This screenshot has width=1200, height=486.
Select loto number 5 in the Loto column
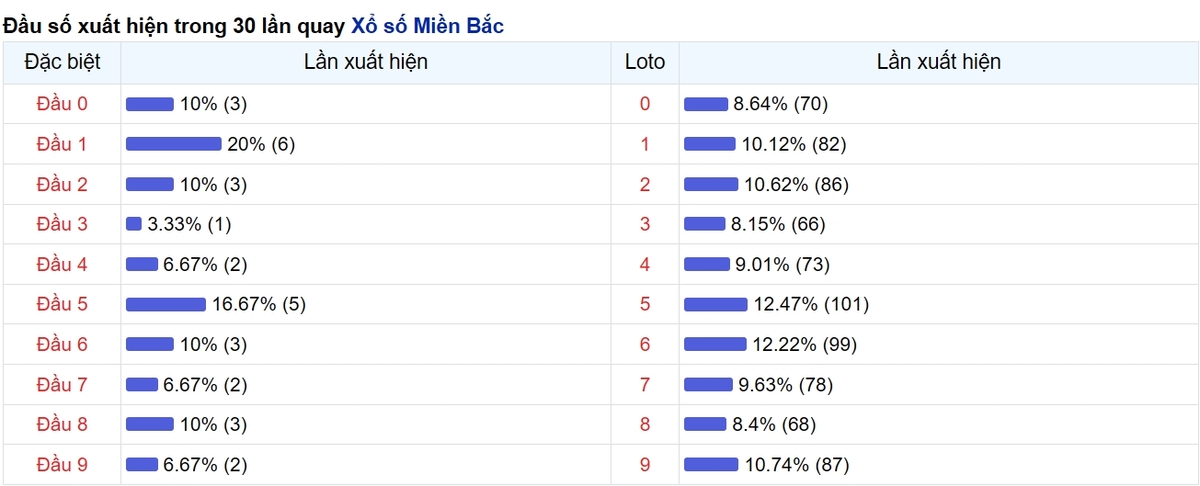point(645,304)
